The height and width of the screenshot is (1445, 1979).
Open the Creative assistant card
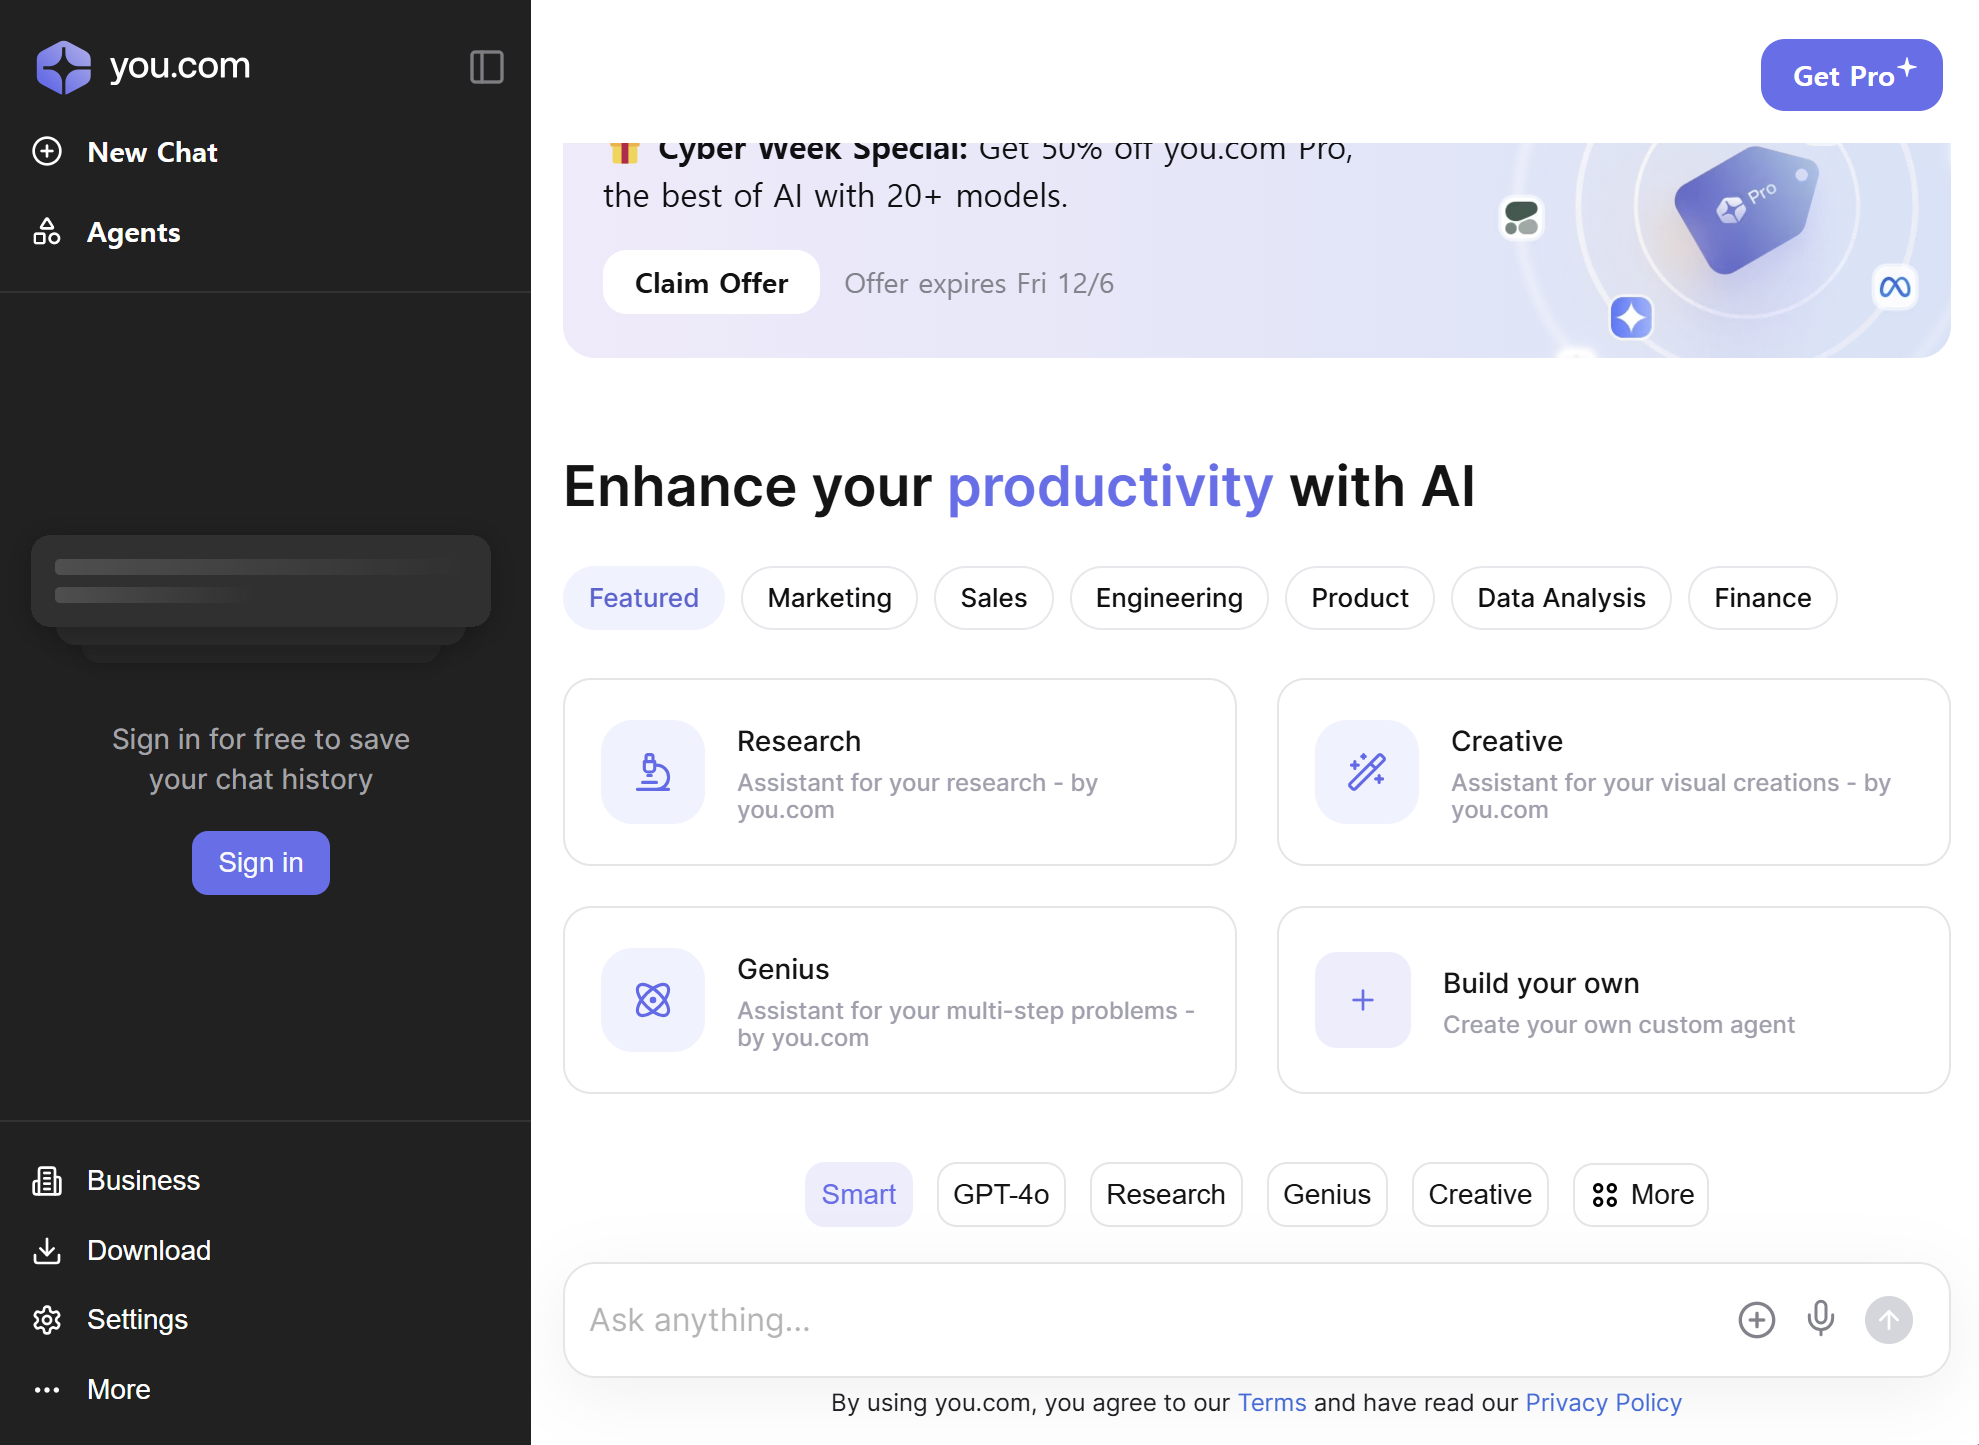[x=1614, y=772]
